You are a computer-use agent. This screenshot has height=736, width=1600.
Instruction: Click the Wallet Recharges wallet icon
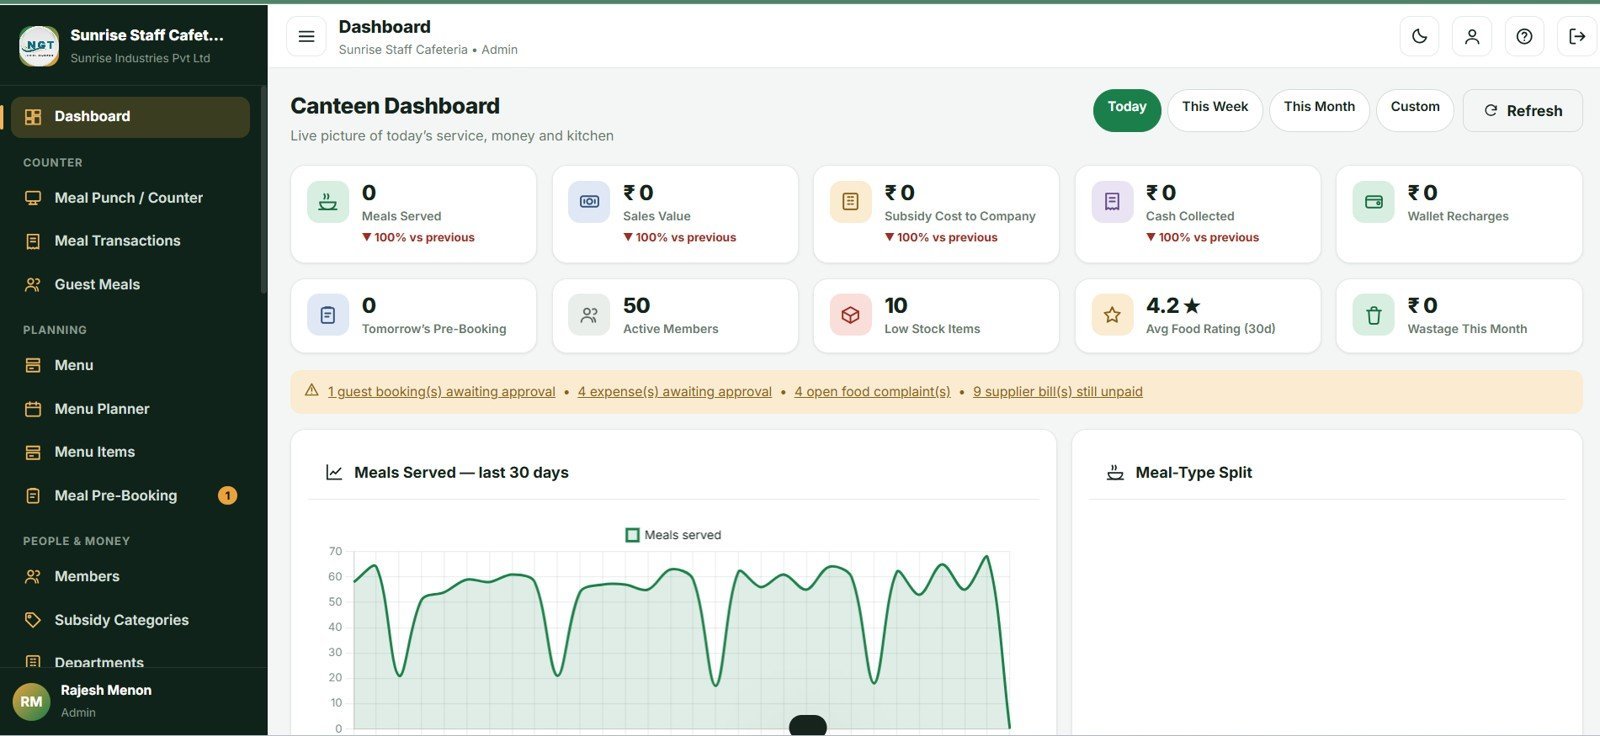pos(1374,202)
